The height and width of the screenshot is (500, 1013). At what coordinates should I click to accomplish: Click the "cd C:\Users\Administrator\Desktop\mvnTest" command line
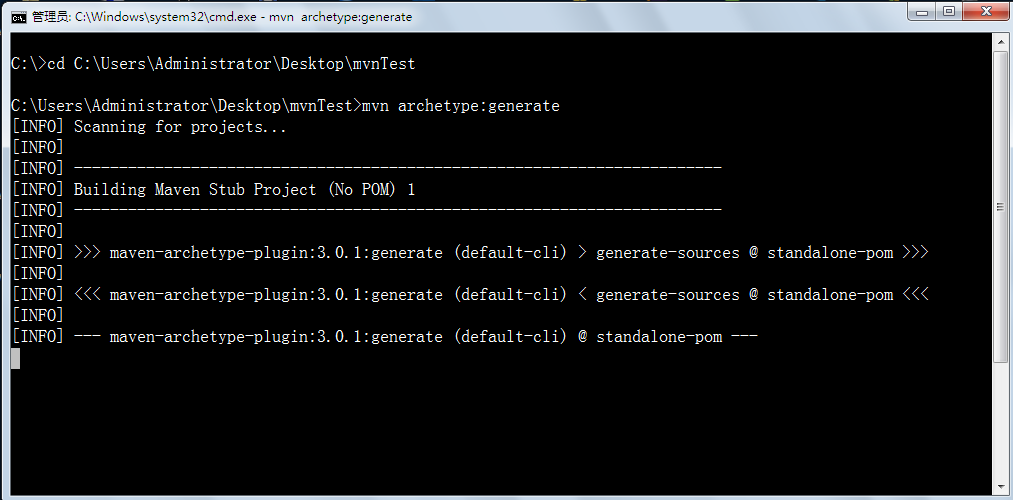(231, 64)
